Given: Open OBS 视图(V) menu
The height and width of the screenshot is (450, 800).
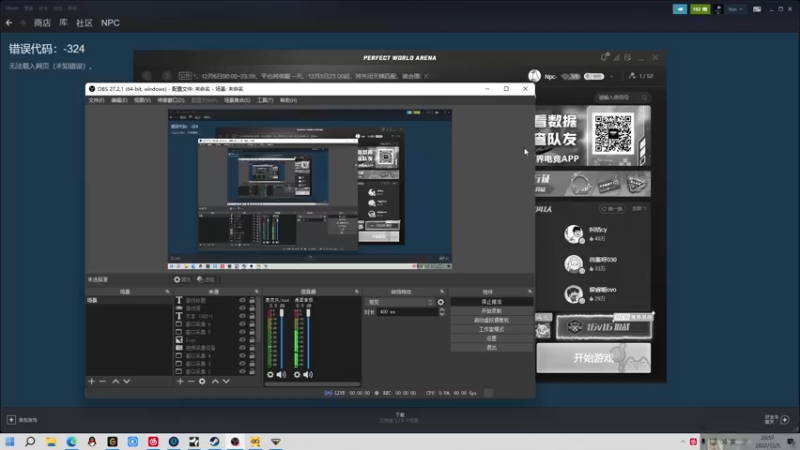Looking at the screenshot, I should (x=142, y=101).
